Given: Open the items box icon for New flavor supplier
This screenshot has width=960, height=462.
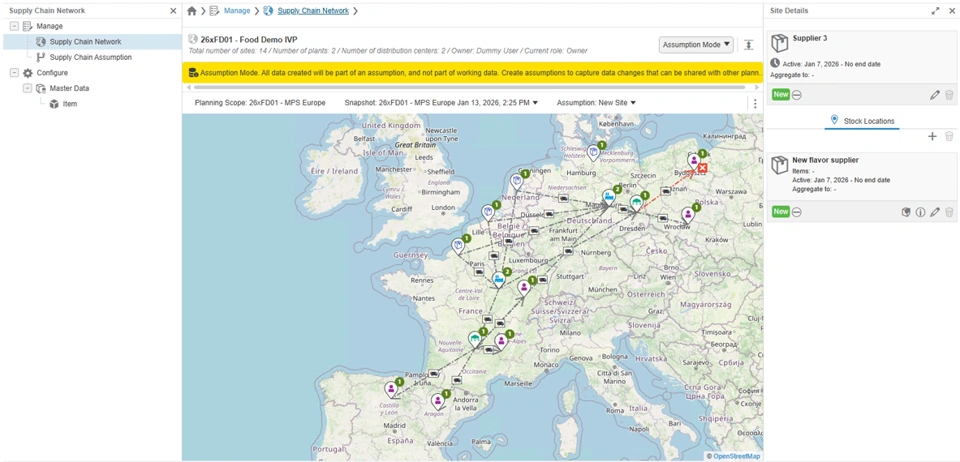Looking at the screenshot, I should tap(906, 212).
